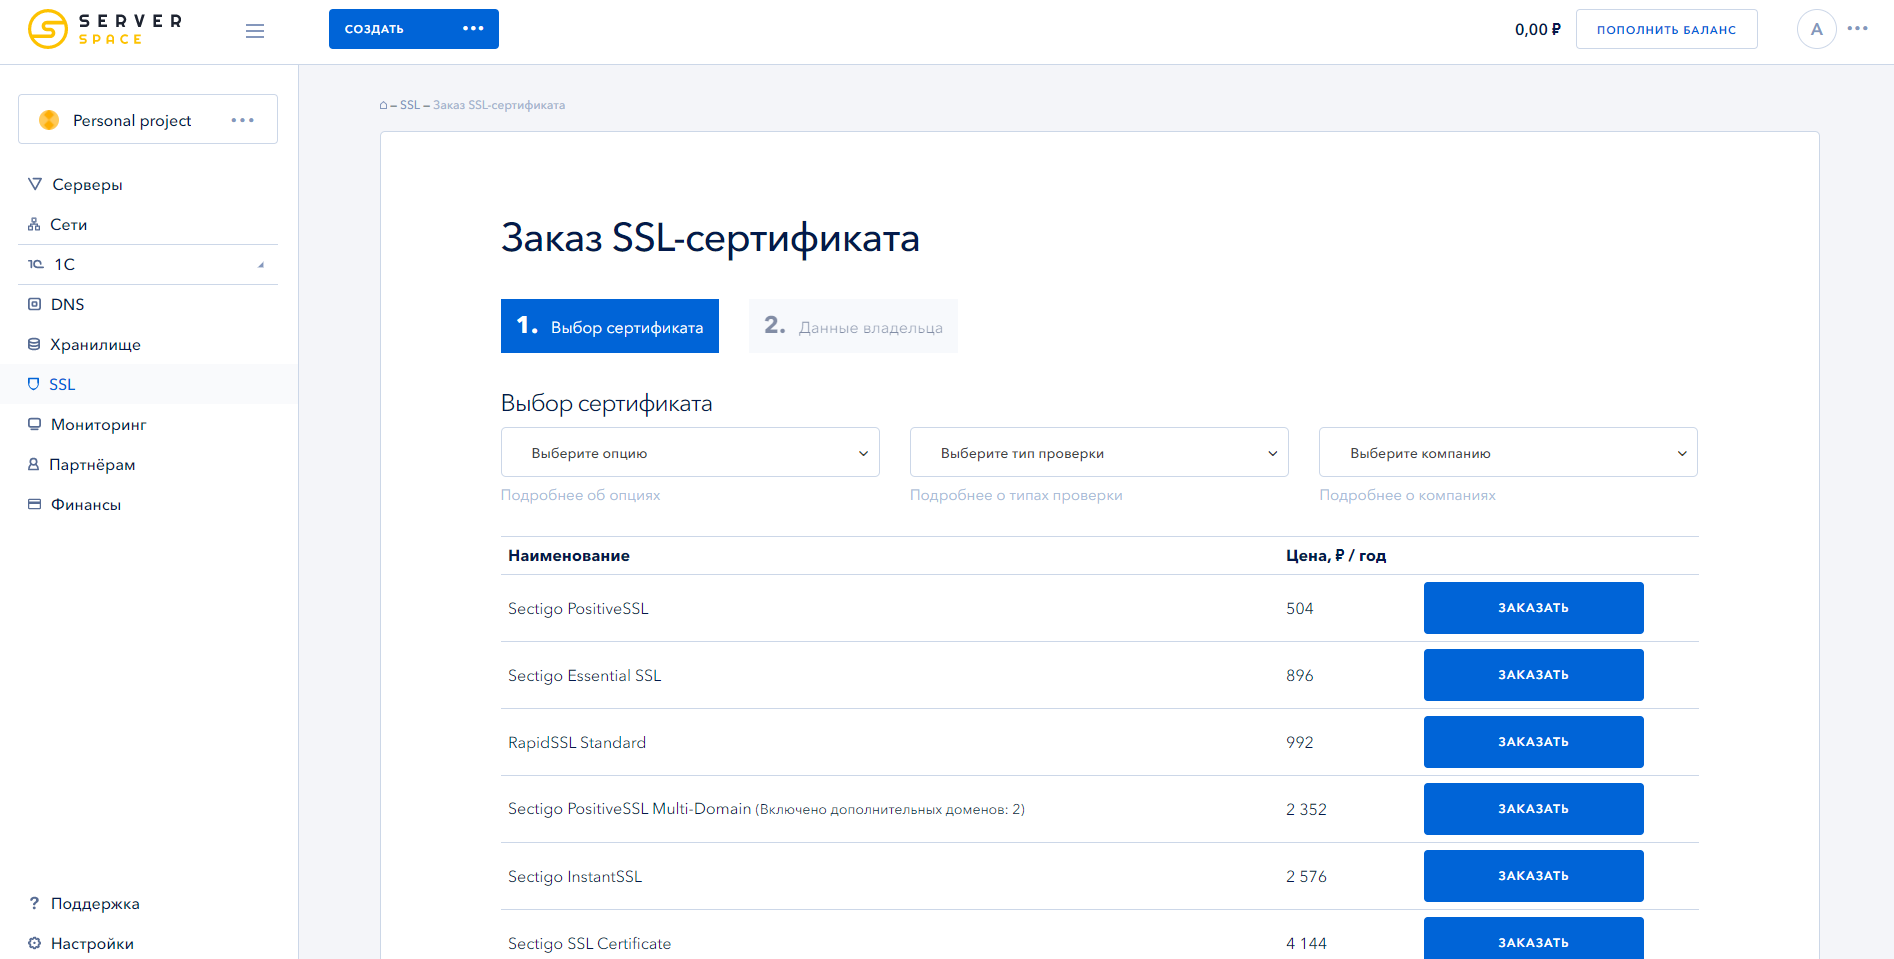Open the 'Выберите тип проверки' dropdown
Image resolution: width=1894 pixels, height=959 pixels.
1099,452
